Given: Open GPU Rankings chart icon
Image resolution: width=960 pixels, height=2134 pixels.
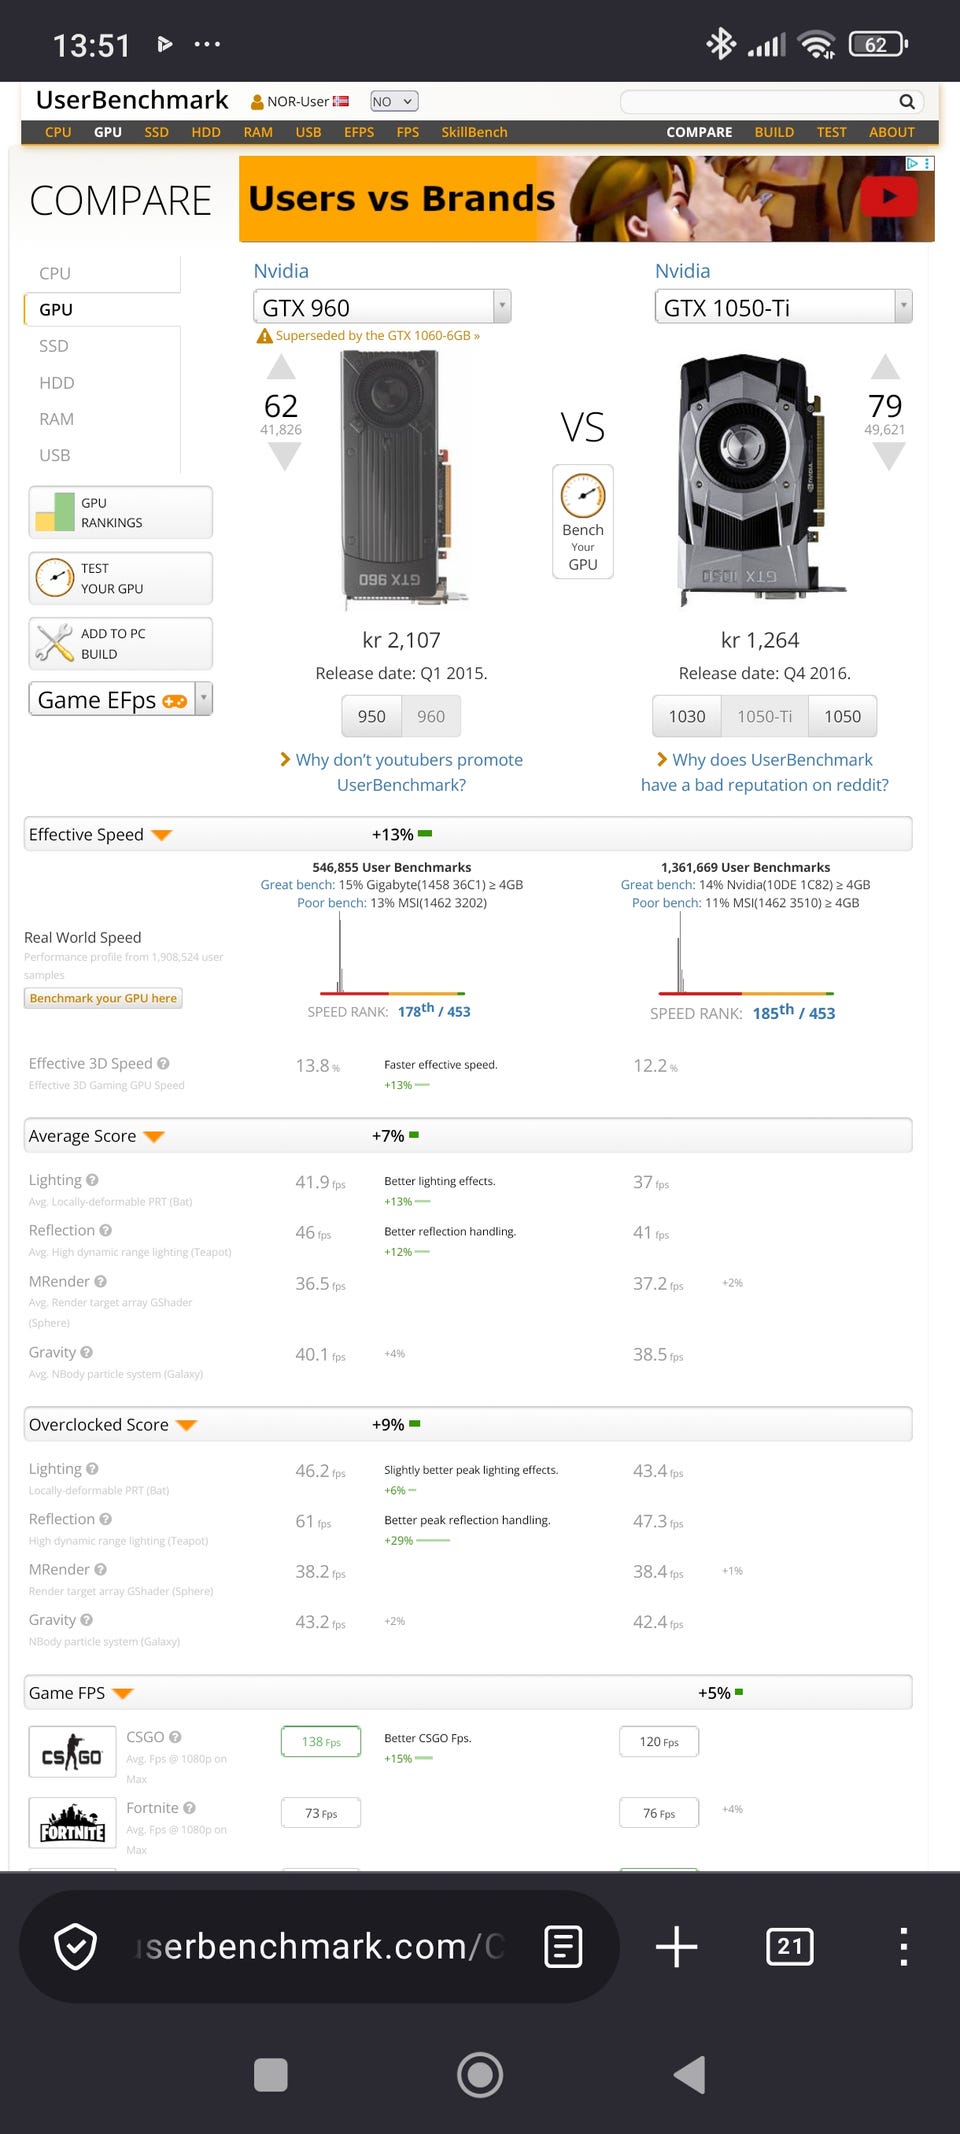Looking at the screenshot, I should 55,512.
